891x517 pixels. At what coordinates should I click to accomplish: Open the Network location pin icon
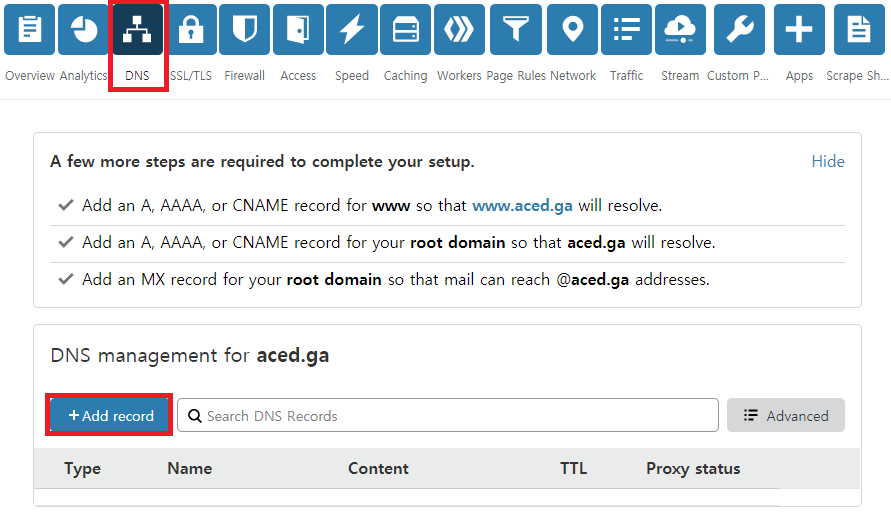pos(573,30)
